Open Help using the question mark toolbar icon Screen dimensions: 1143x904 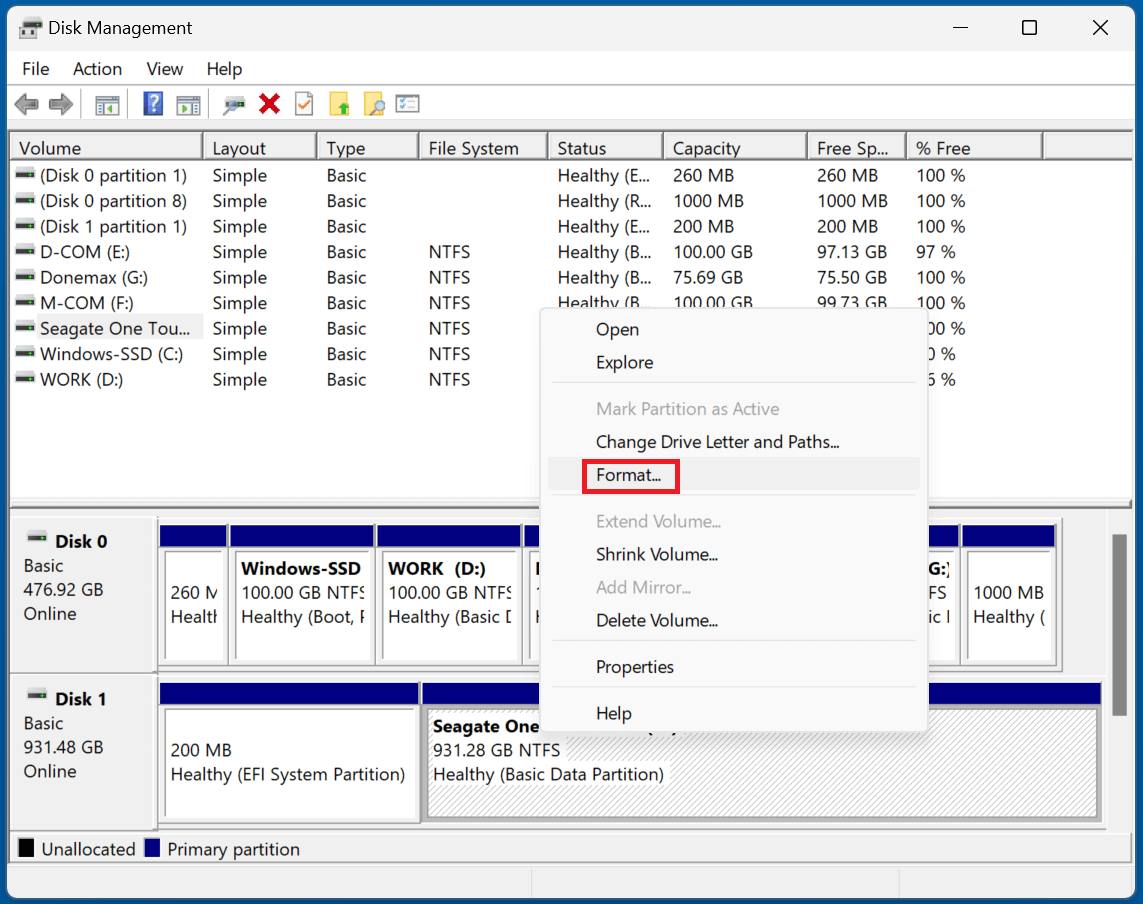tap(152, 104)
